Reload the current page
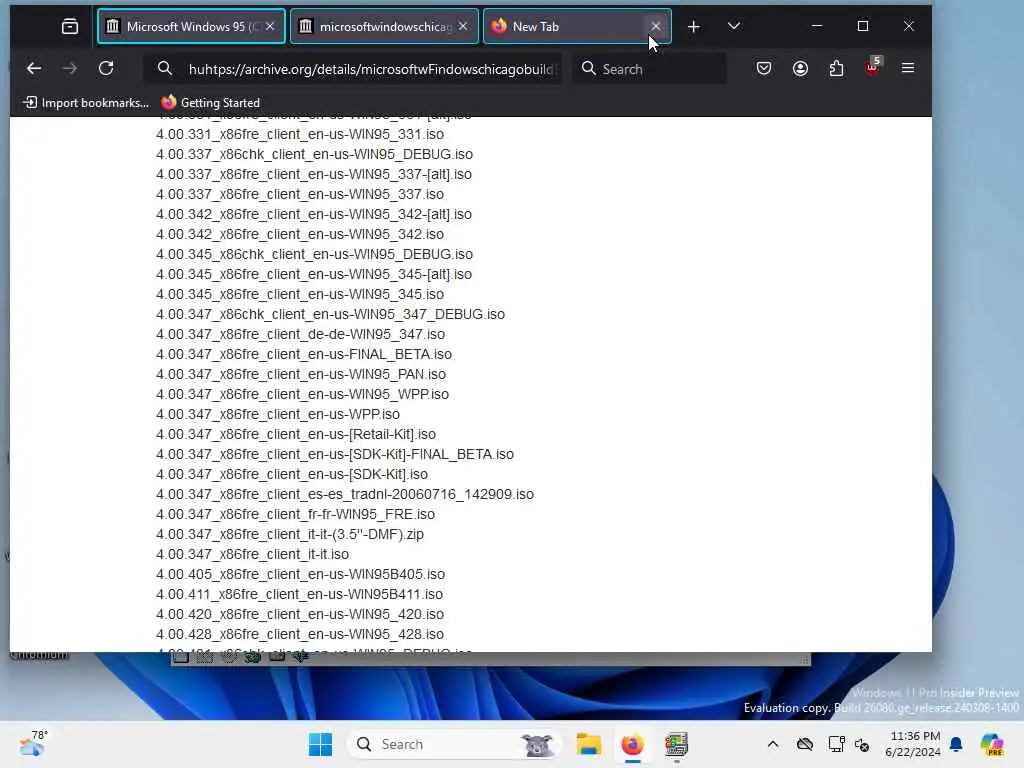1024x768 pixels. coord(106,69)
